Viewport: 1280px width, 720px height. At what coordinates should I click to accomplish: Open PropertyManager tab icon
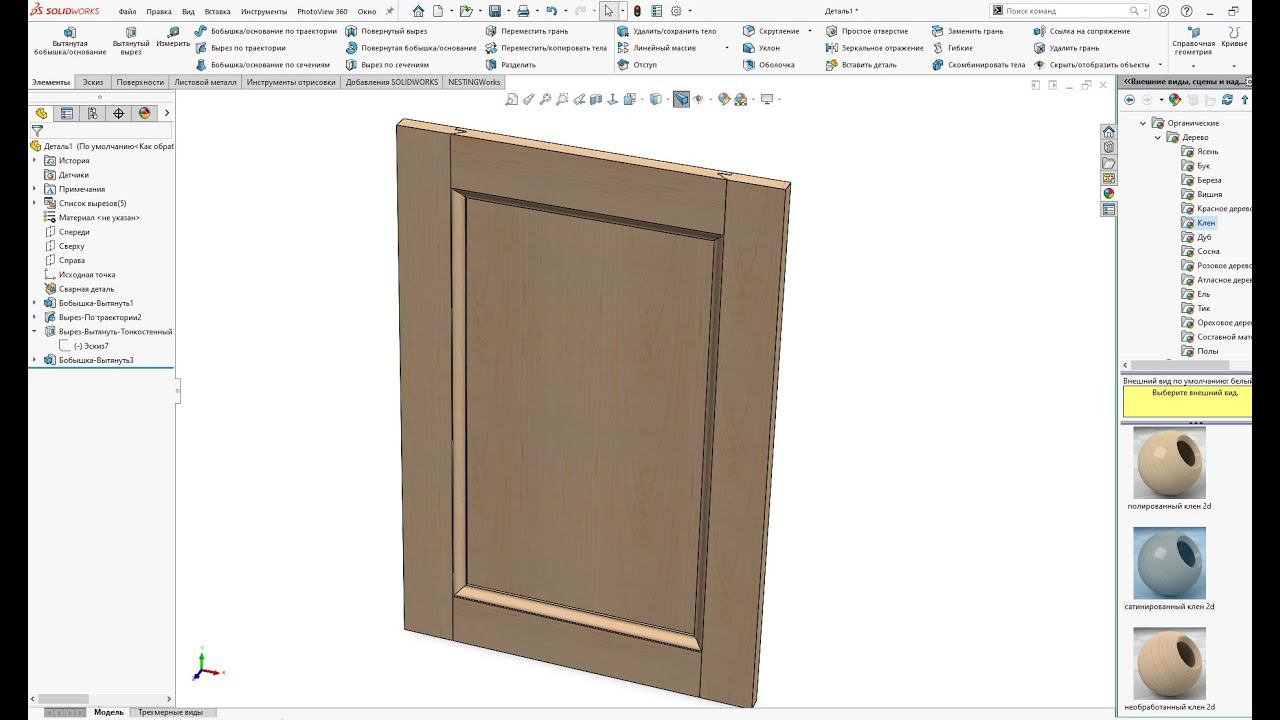click(67, 113)
